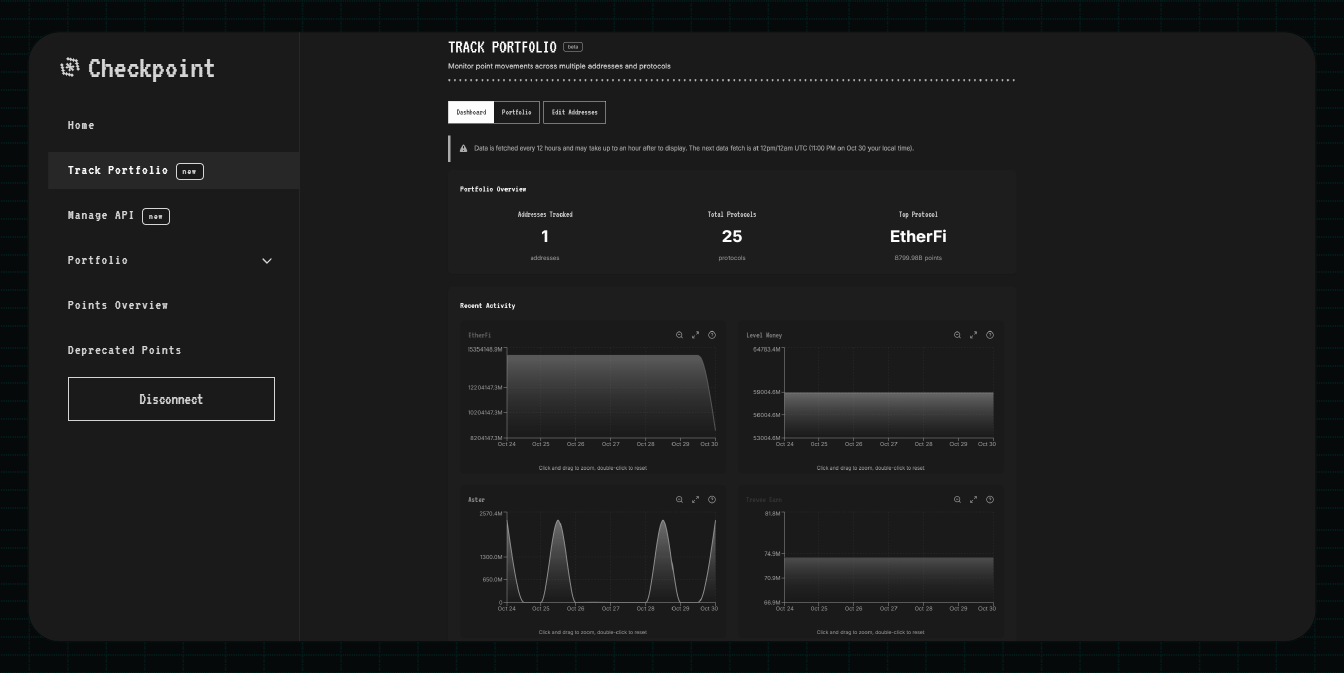Expand the Level Money chart view
Image resolution: width=1344 pixels, height=673 pixels.
click(974, 335)
